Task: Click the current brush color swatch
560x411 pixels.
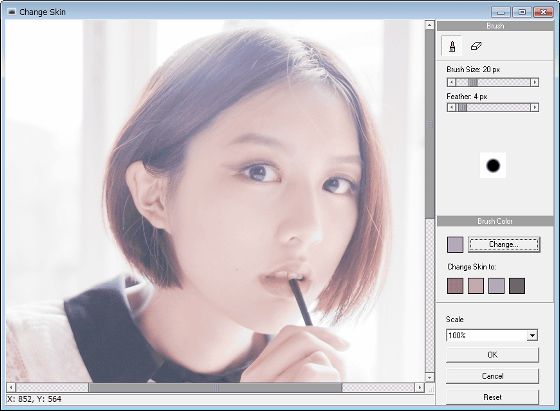Action: (455, 245)
